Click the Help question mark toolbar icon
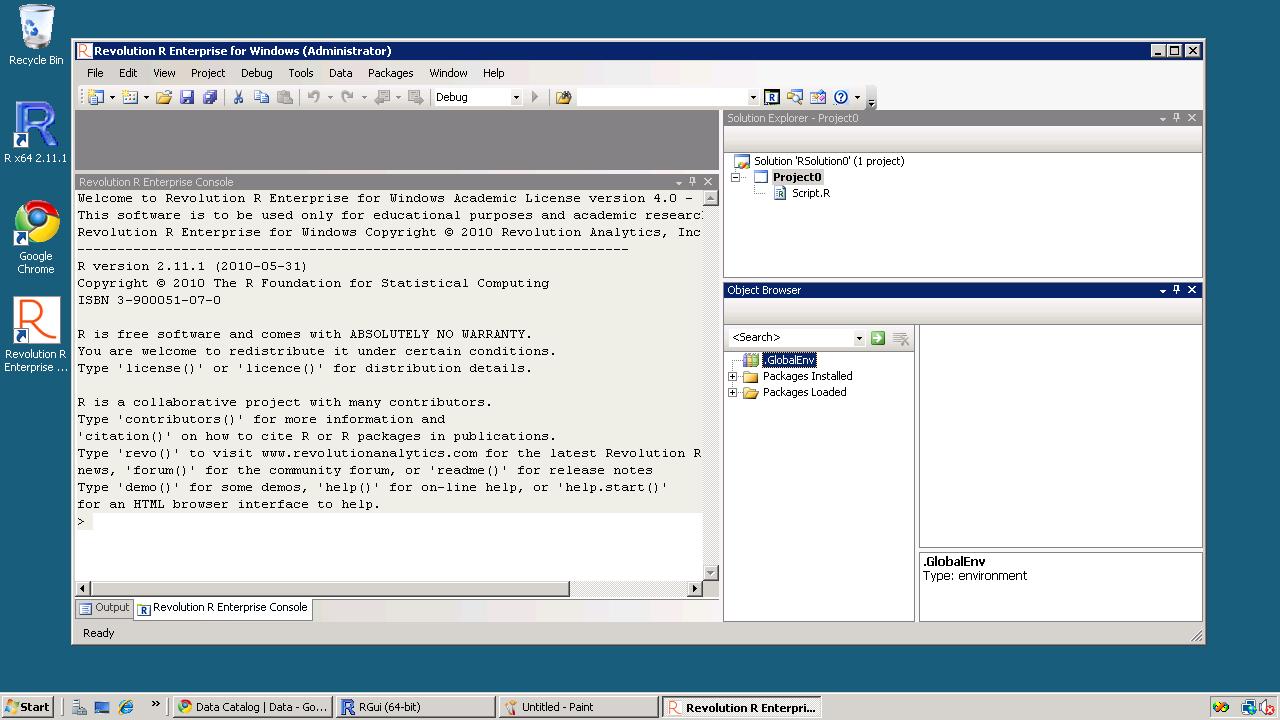This screenshot has height=720, width=1280. coord(841,97)
